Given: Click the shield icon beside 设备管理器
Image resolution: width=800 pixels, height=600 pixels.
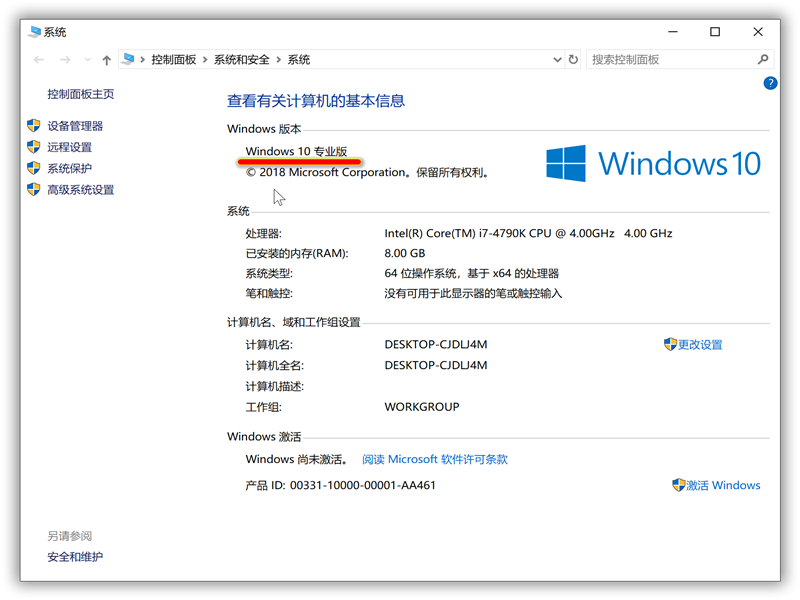Looking at the screenshot, I should pos(33,126).
